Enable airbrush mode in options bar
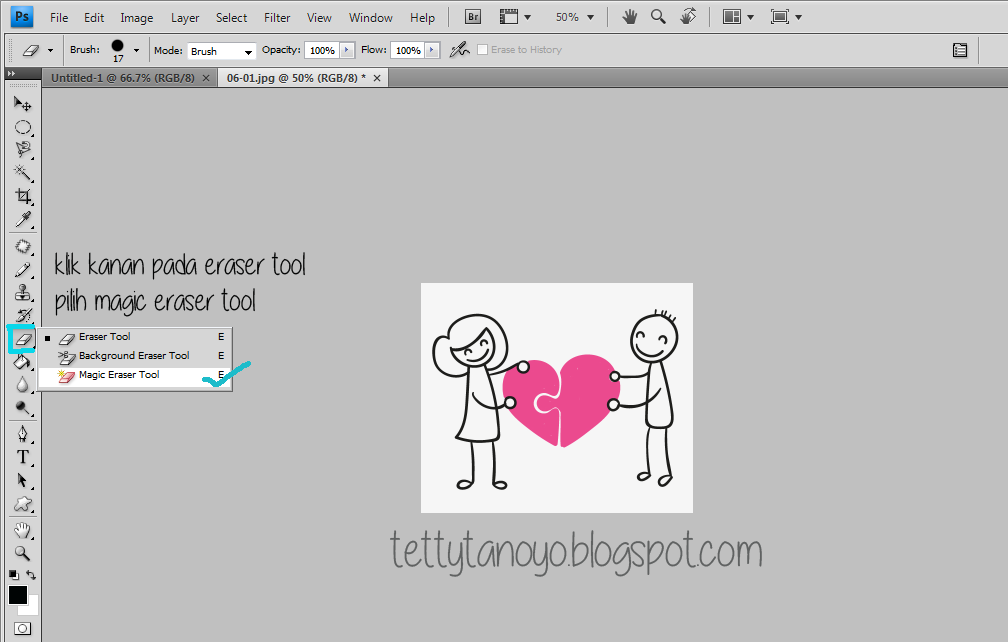Viewport: 1008px width, 642px height. coord(459,49)
